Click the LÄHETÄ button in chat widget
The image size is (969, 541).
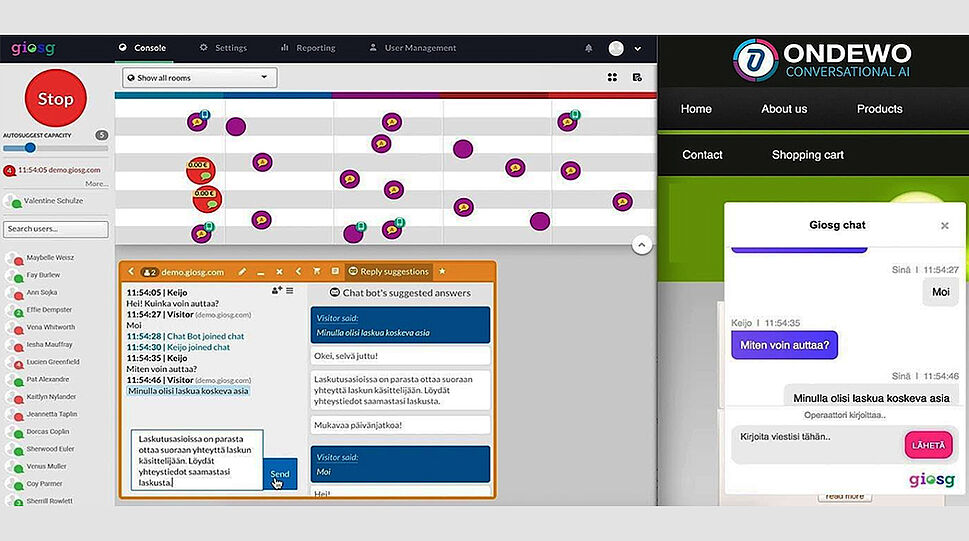(x=928, y=445)
